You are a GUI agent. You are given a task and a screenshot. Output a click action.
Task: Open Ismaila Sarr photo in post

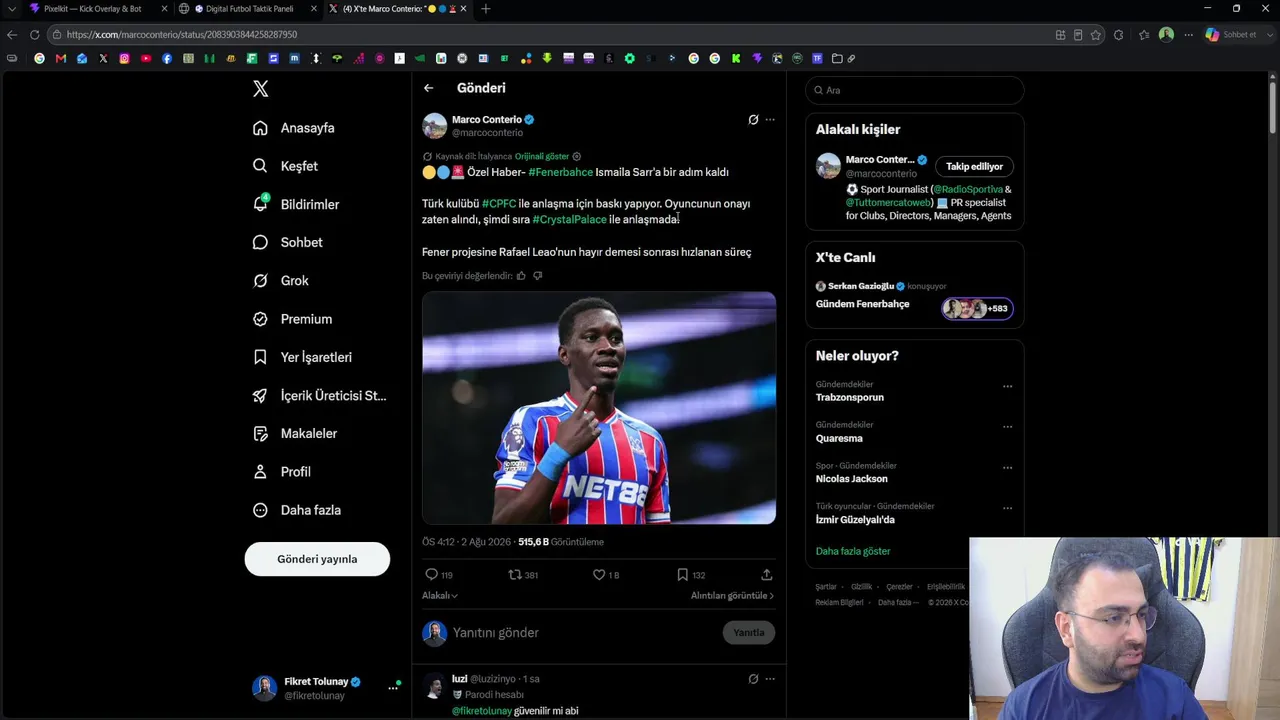(599, 408)
